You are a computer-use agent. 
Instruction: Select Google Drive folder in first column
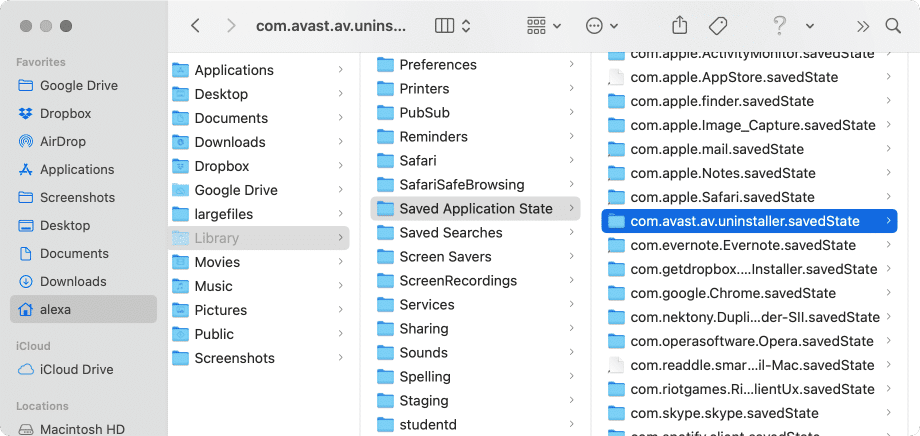point(259,190)
